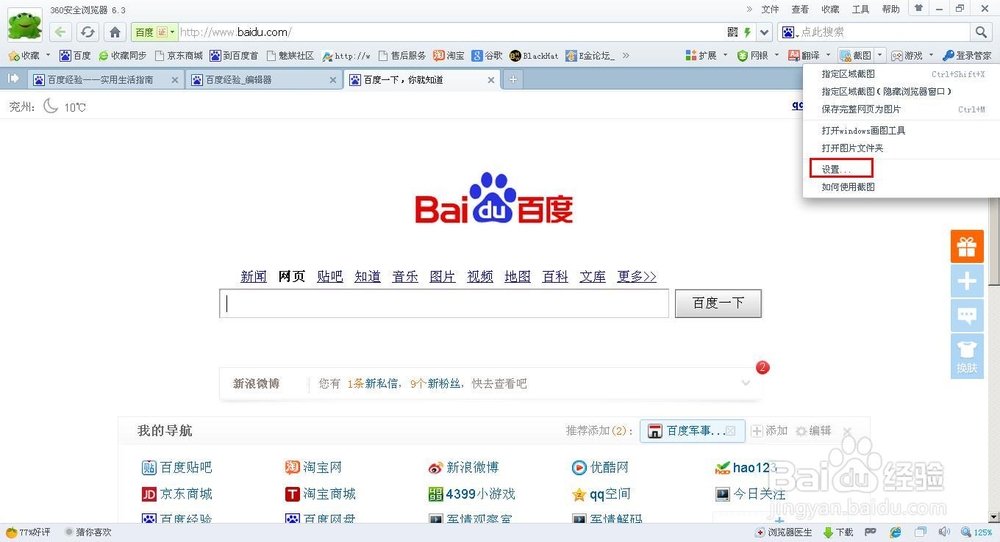Open the 下载 download manager
The width and height of the screenshot is (1000, 542).
[x=839, y=532]
